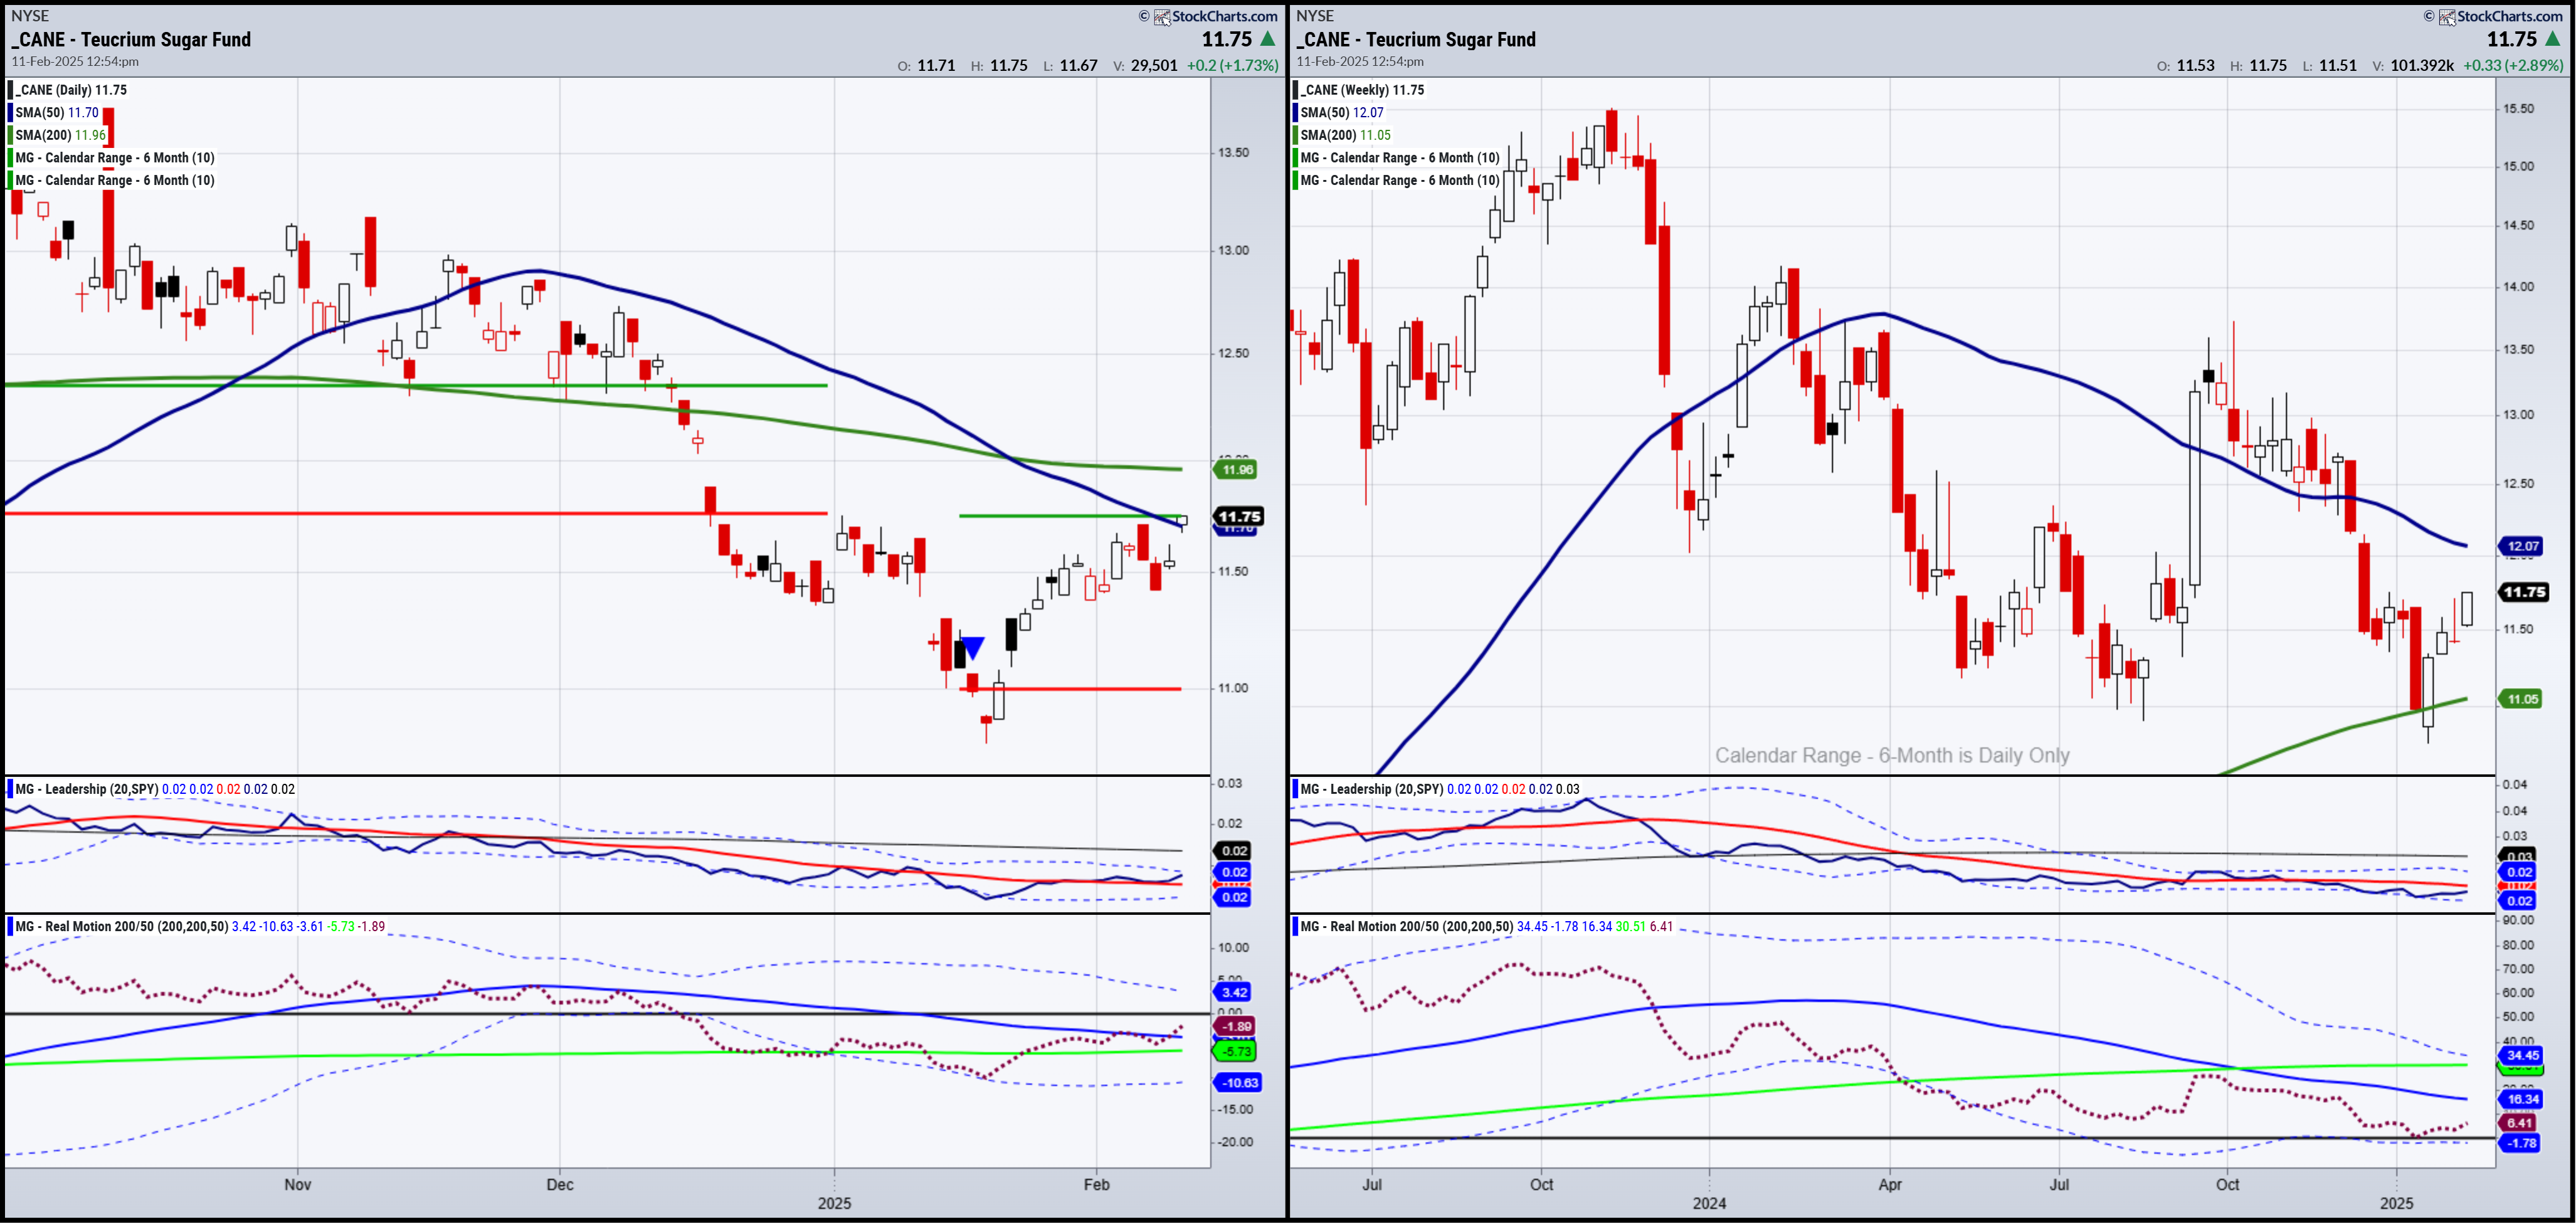Click the 11-Feb-2025 12:54:pm timestamp on weekly chart
The image size is (2576, 1224).
pos(1360,62)
